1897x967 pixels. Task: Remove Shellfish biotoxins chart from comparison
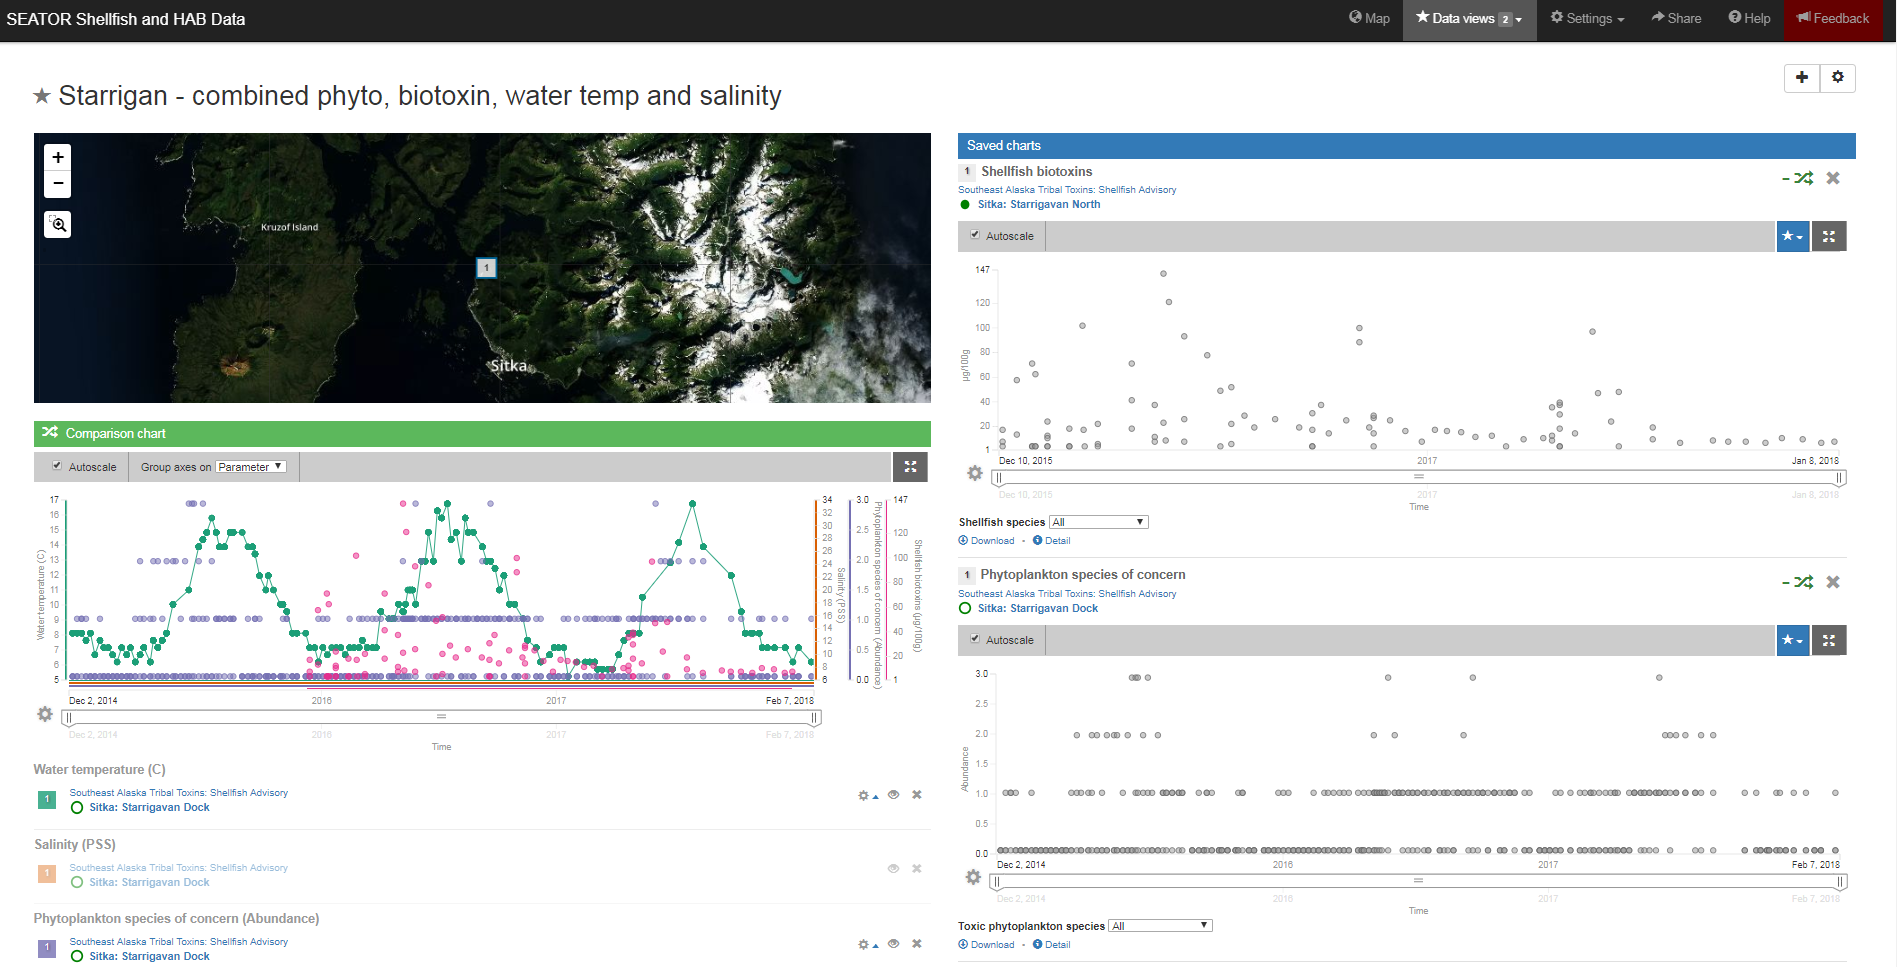pyautogui.click(x=1802, y=178)
